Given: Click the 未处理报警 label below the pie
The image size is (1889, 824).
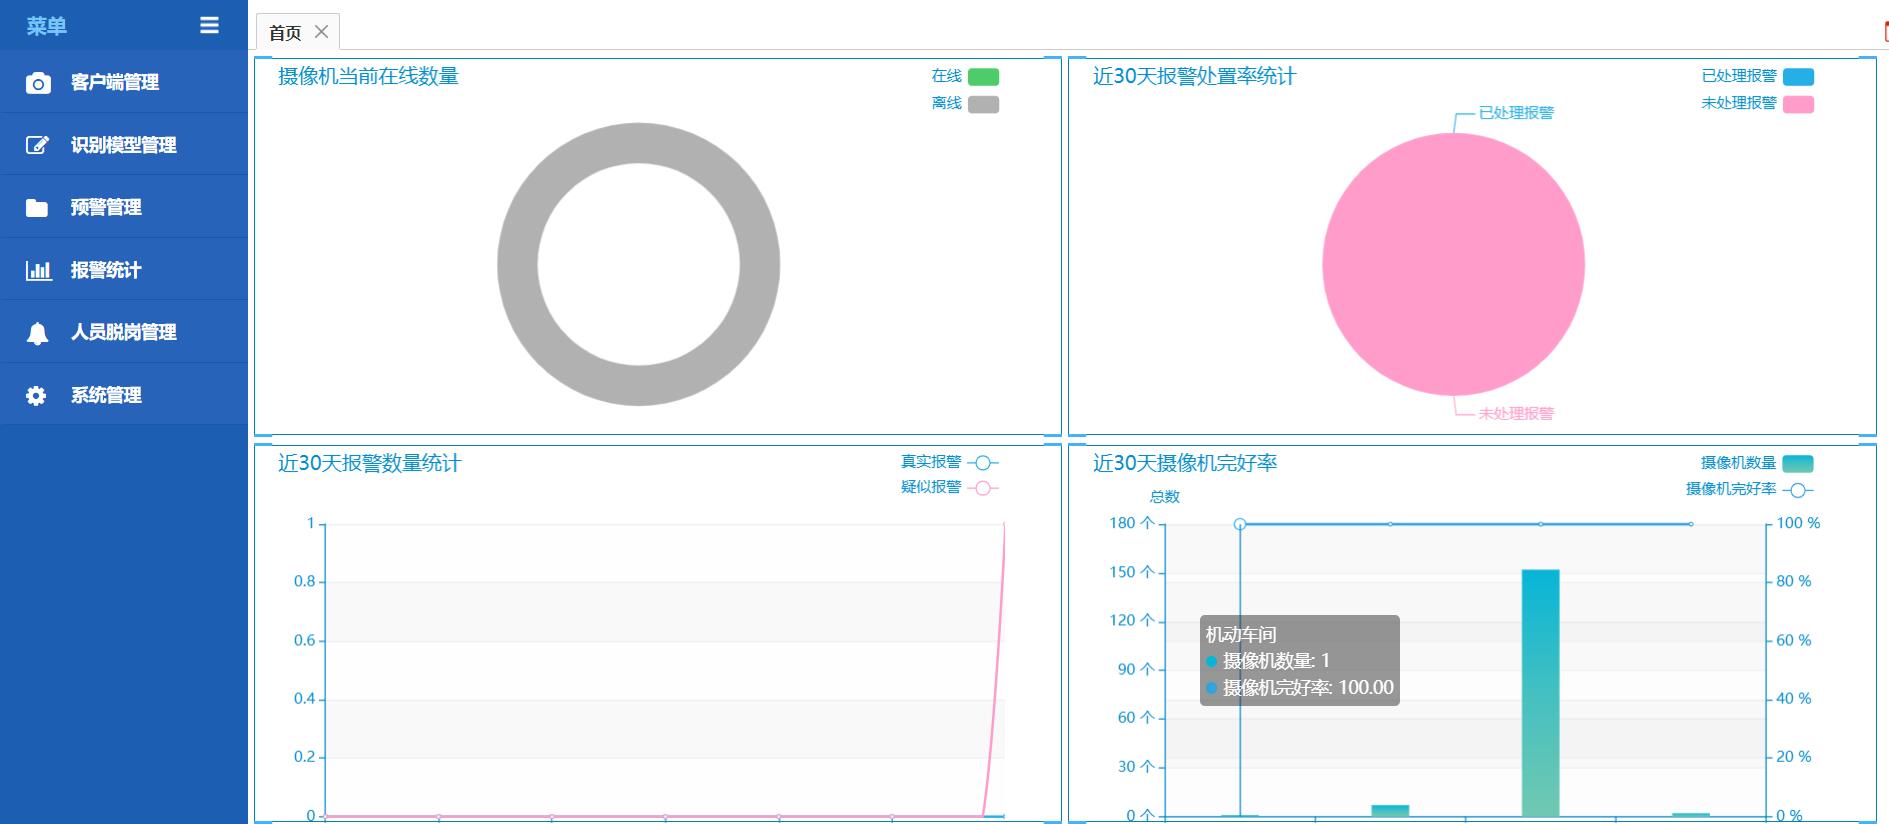Looking at the screenshot, I should point(1516,414).
